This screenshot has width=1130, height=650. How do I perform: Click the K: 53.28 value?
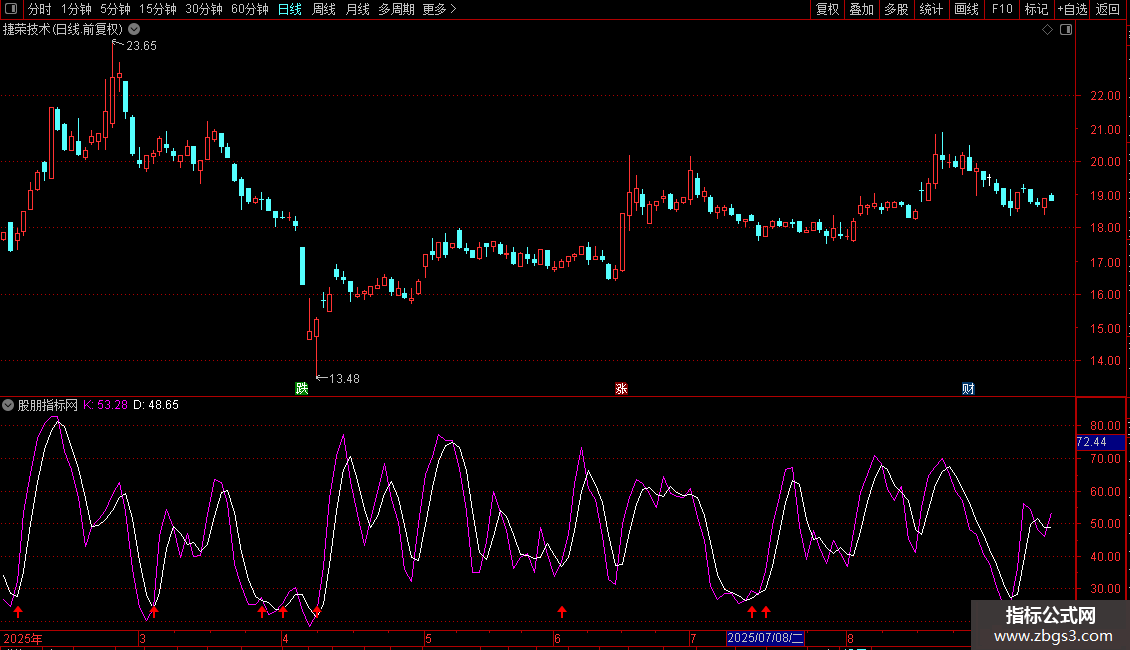105,405
